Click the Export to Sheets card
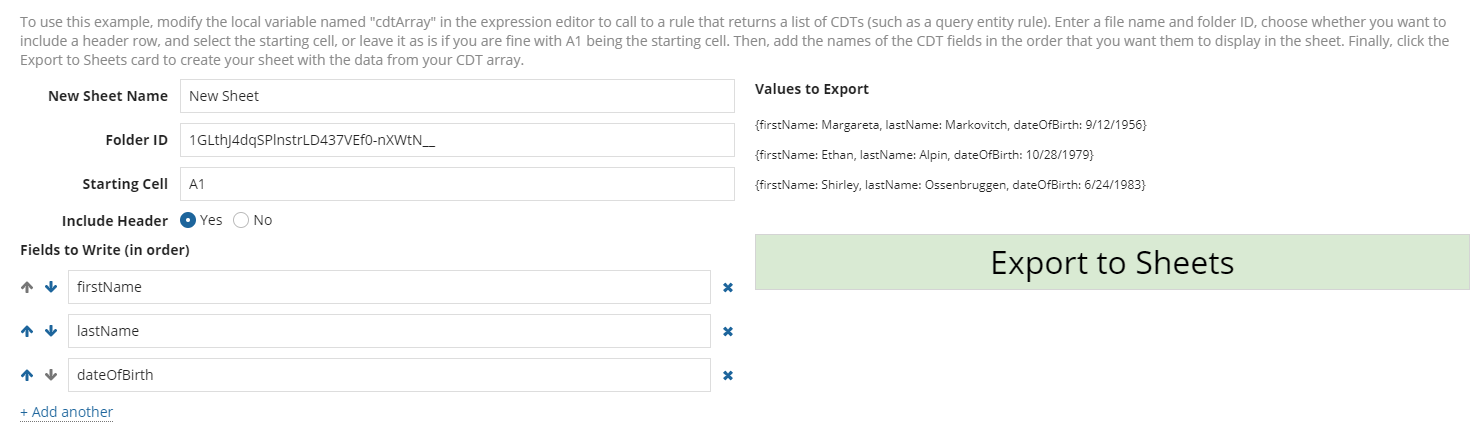The width and height of the screenshot is (1482, 437). pyautogui.click(x=1112, y=262)
